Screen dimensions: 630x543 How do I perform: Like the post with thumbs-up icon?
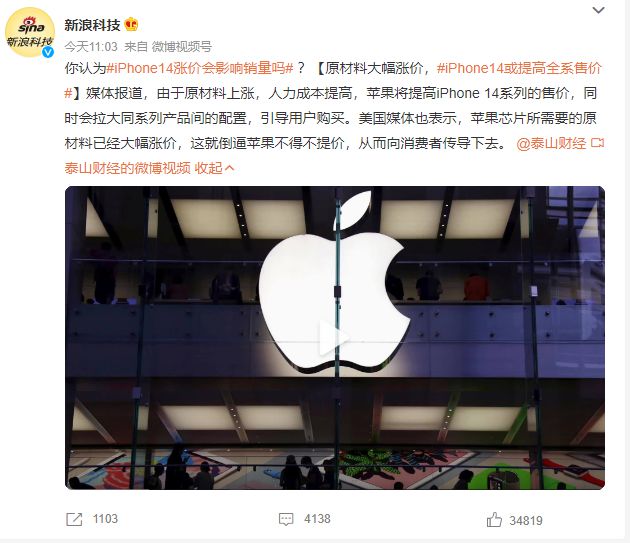point(494,520)
